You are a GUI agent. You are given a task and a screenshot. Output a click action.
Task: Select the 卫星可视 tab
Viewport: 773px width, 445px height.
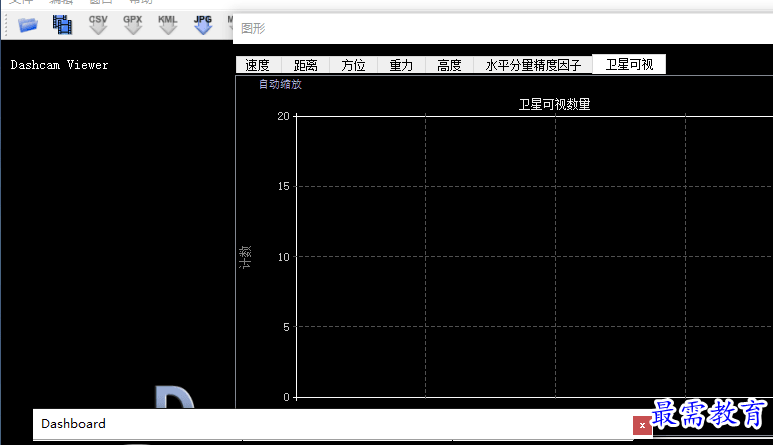[x=629, y=64]
